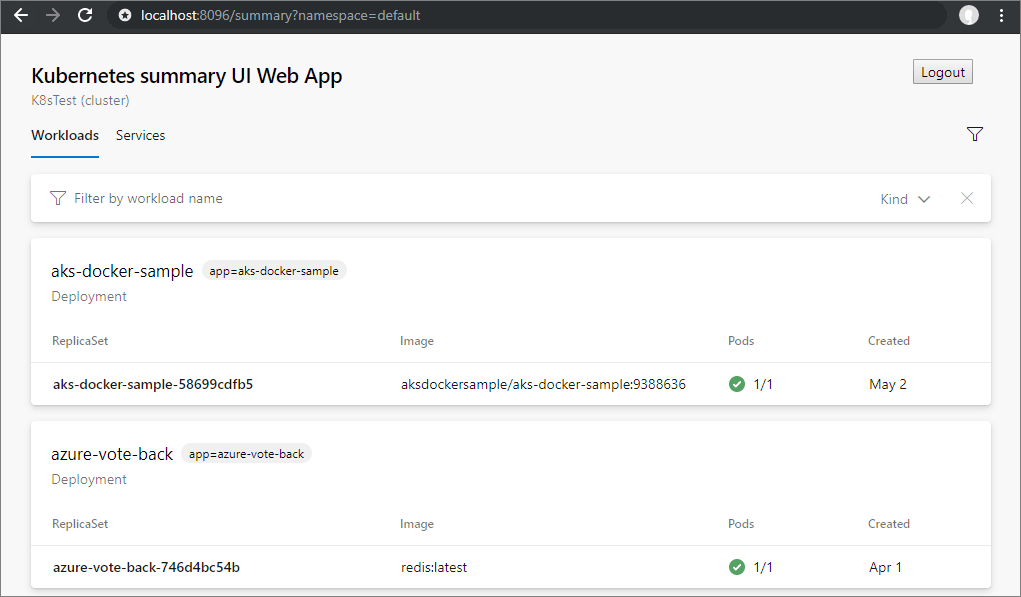
Task: Open the azure-vote-back deployment title
Action: point(112,454)
